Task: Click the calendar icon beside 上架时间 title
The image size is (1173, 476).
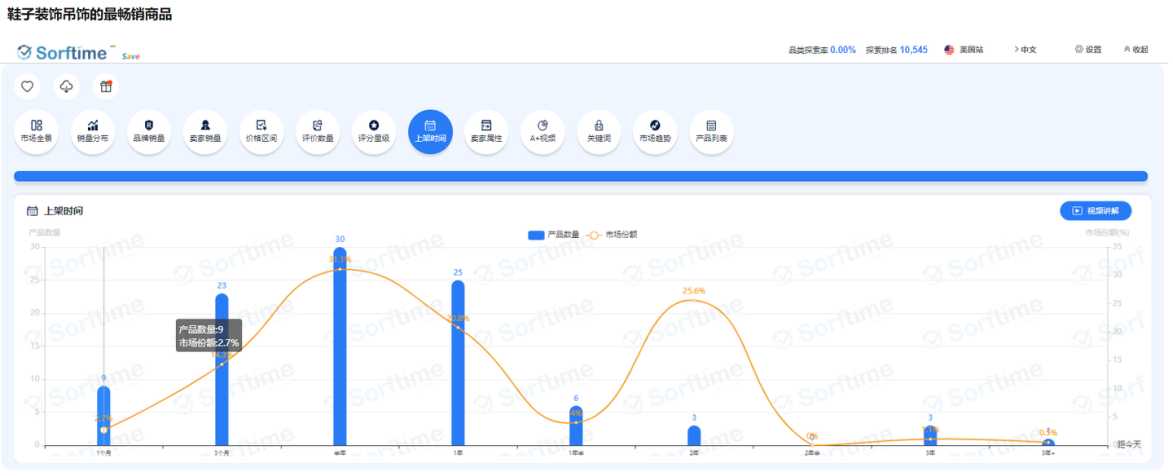Action: tap(32, 211)
